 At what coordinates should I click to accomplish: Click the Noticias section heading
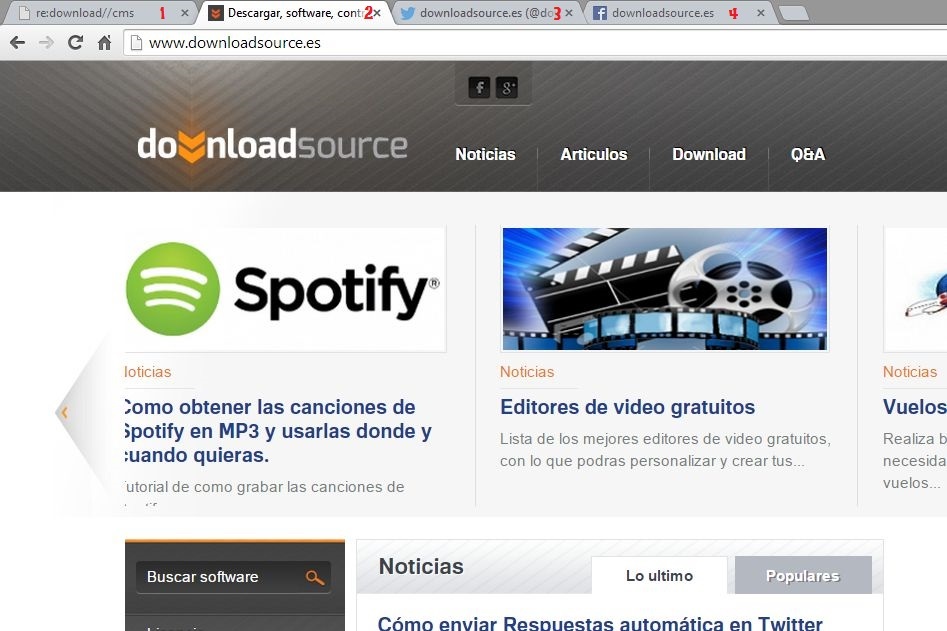coord(421,566)
